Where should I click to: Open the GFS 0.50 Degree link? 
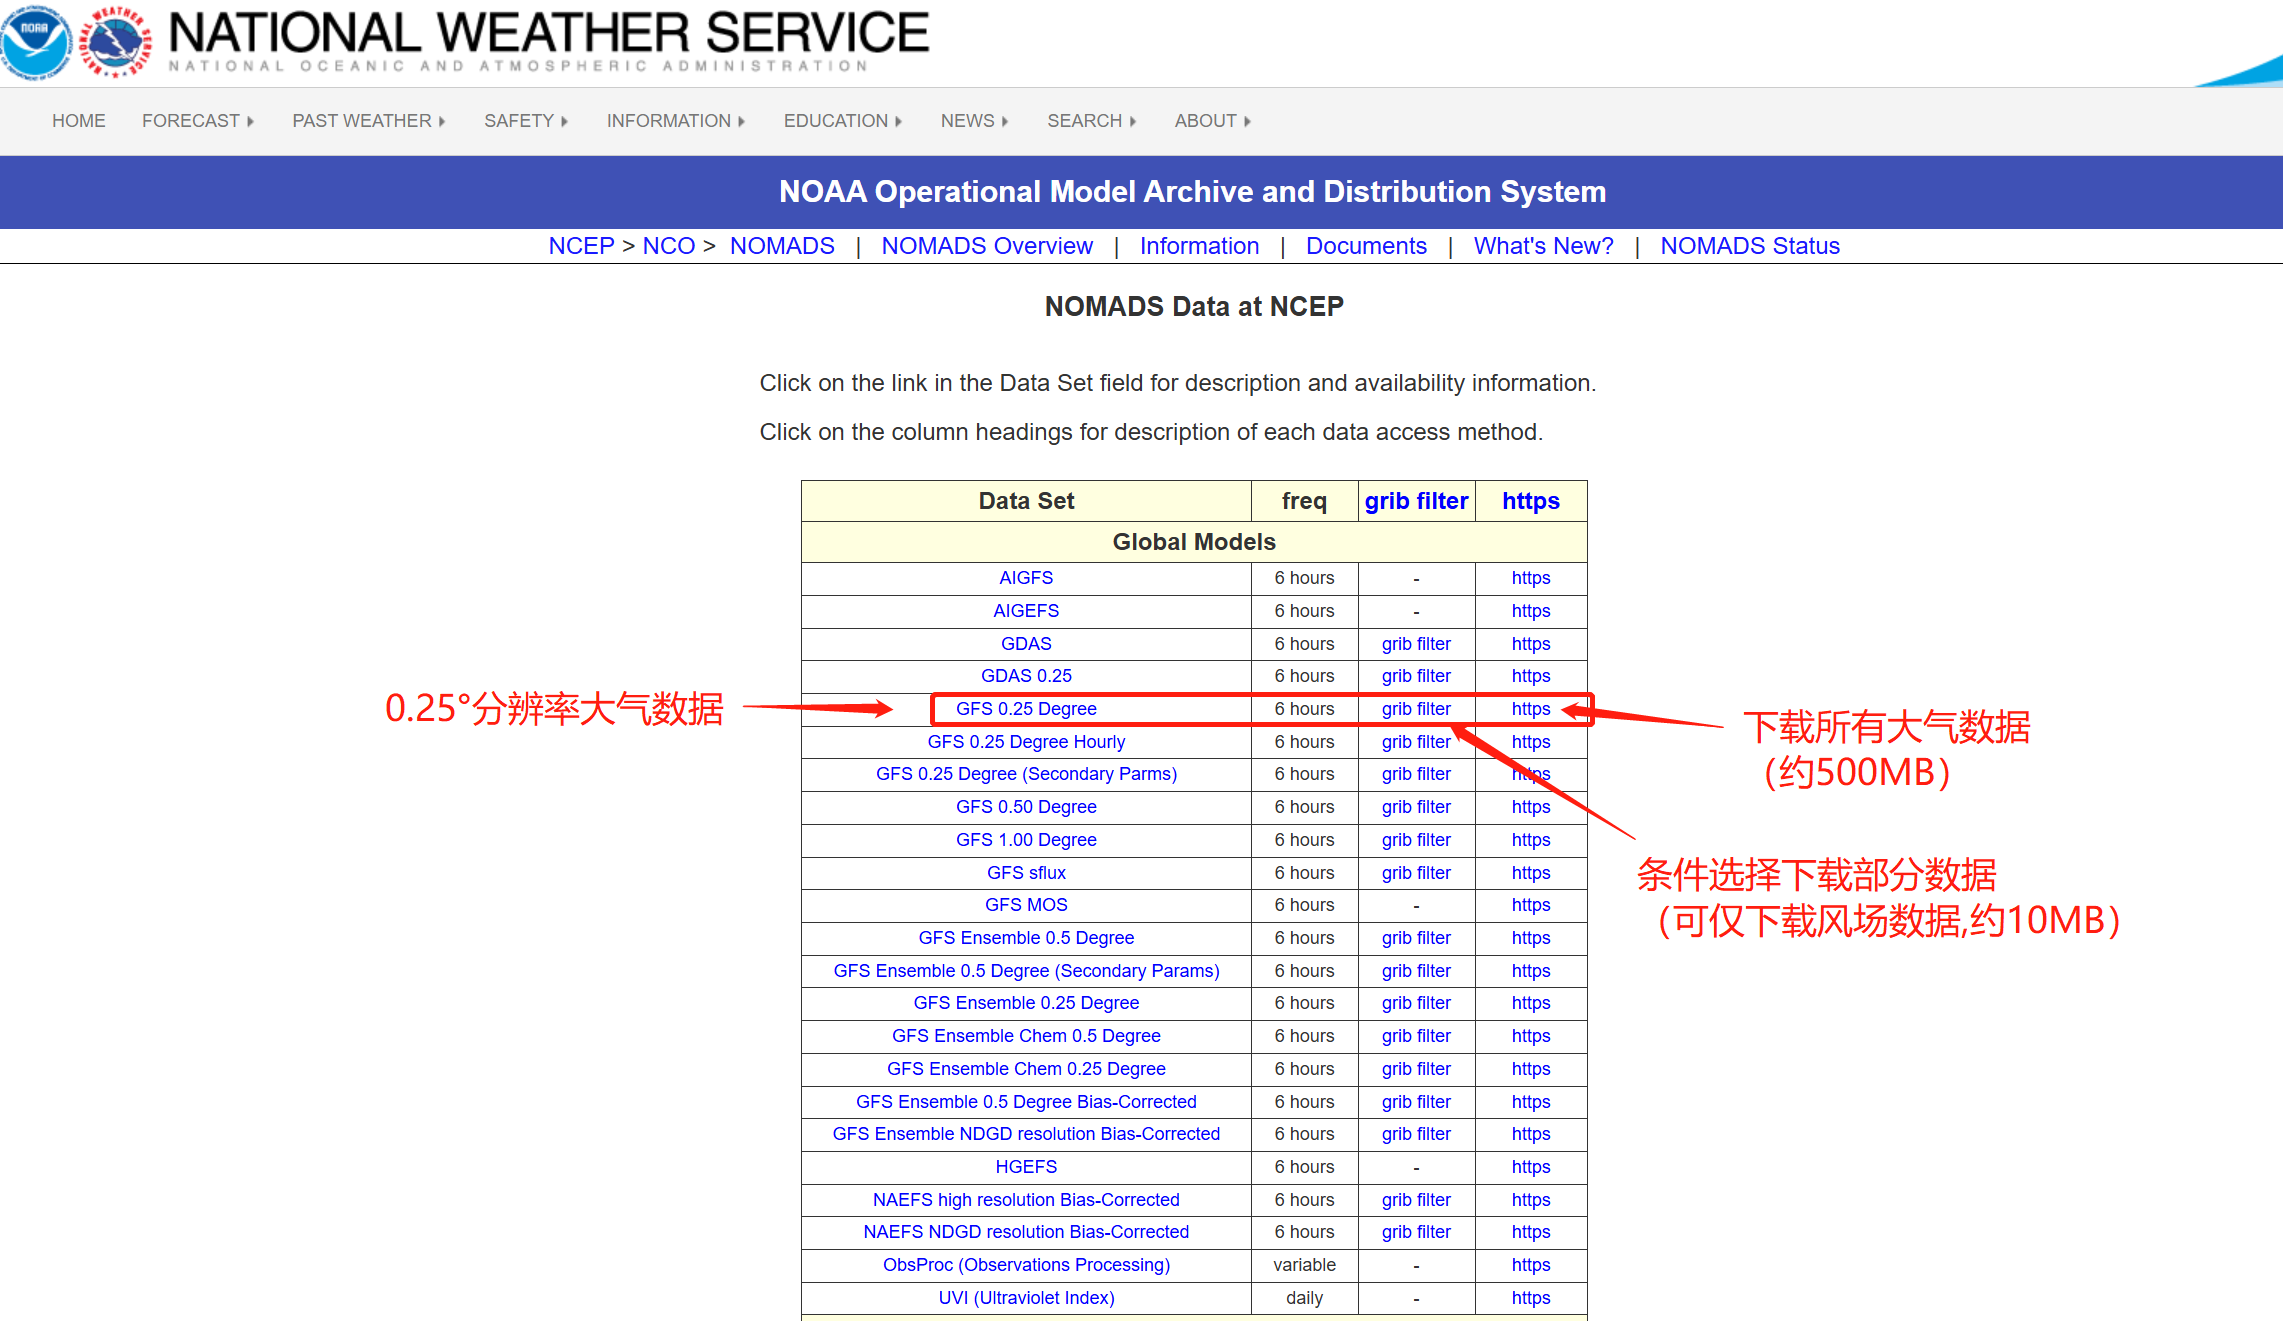click(x=1026, y=807)
